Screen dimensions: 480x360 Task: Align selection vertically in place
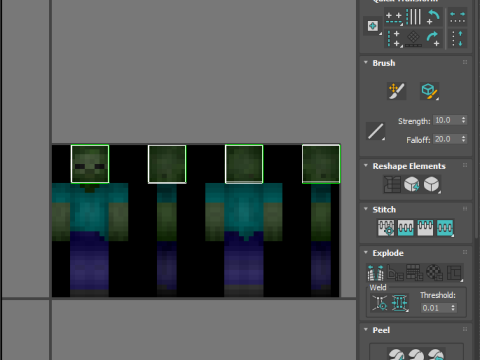pos(394,39)
